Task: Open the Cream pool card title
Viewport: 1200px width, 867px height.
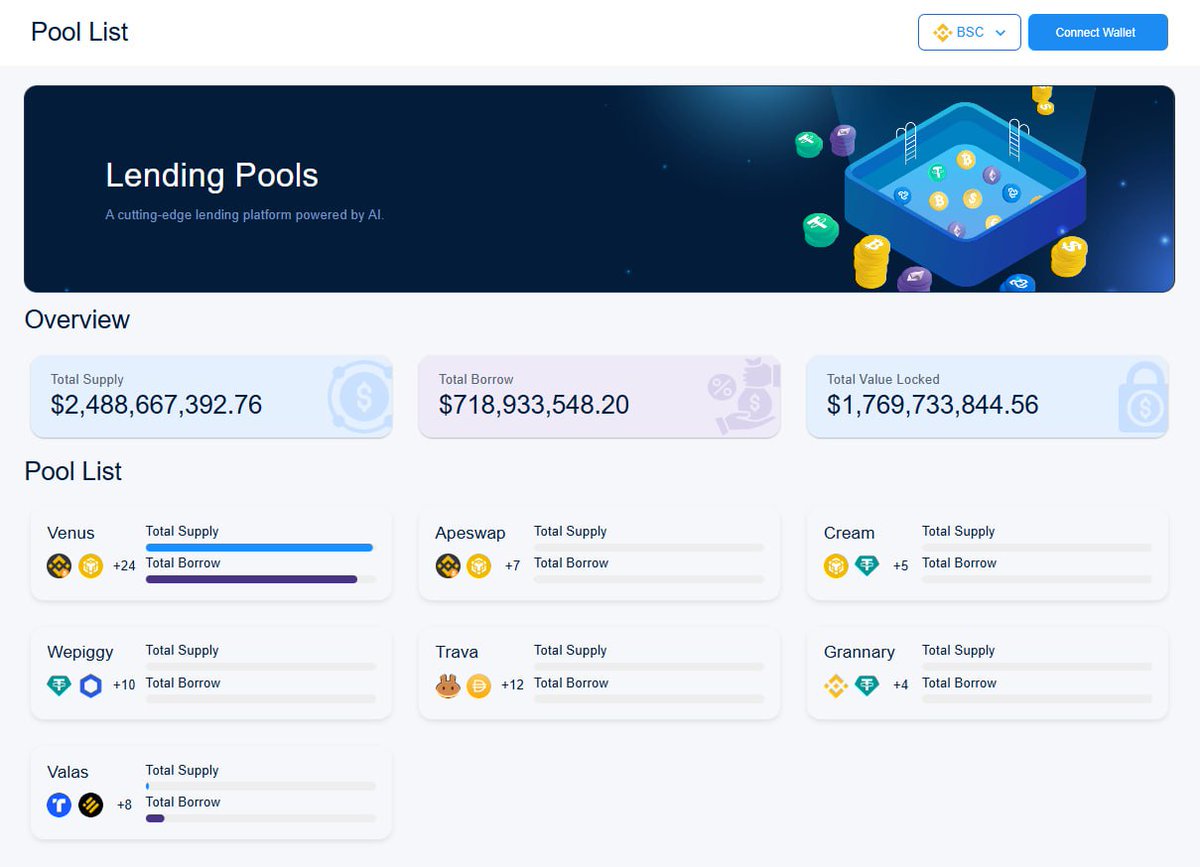Action: tap(849, 533)
